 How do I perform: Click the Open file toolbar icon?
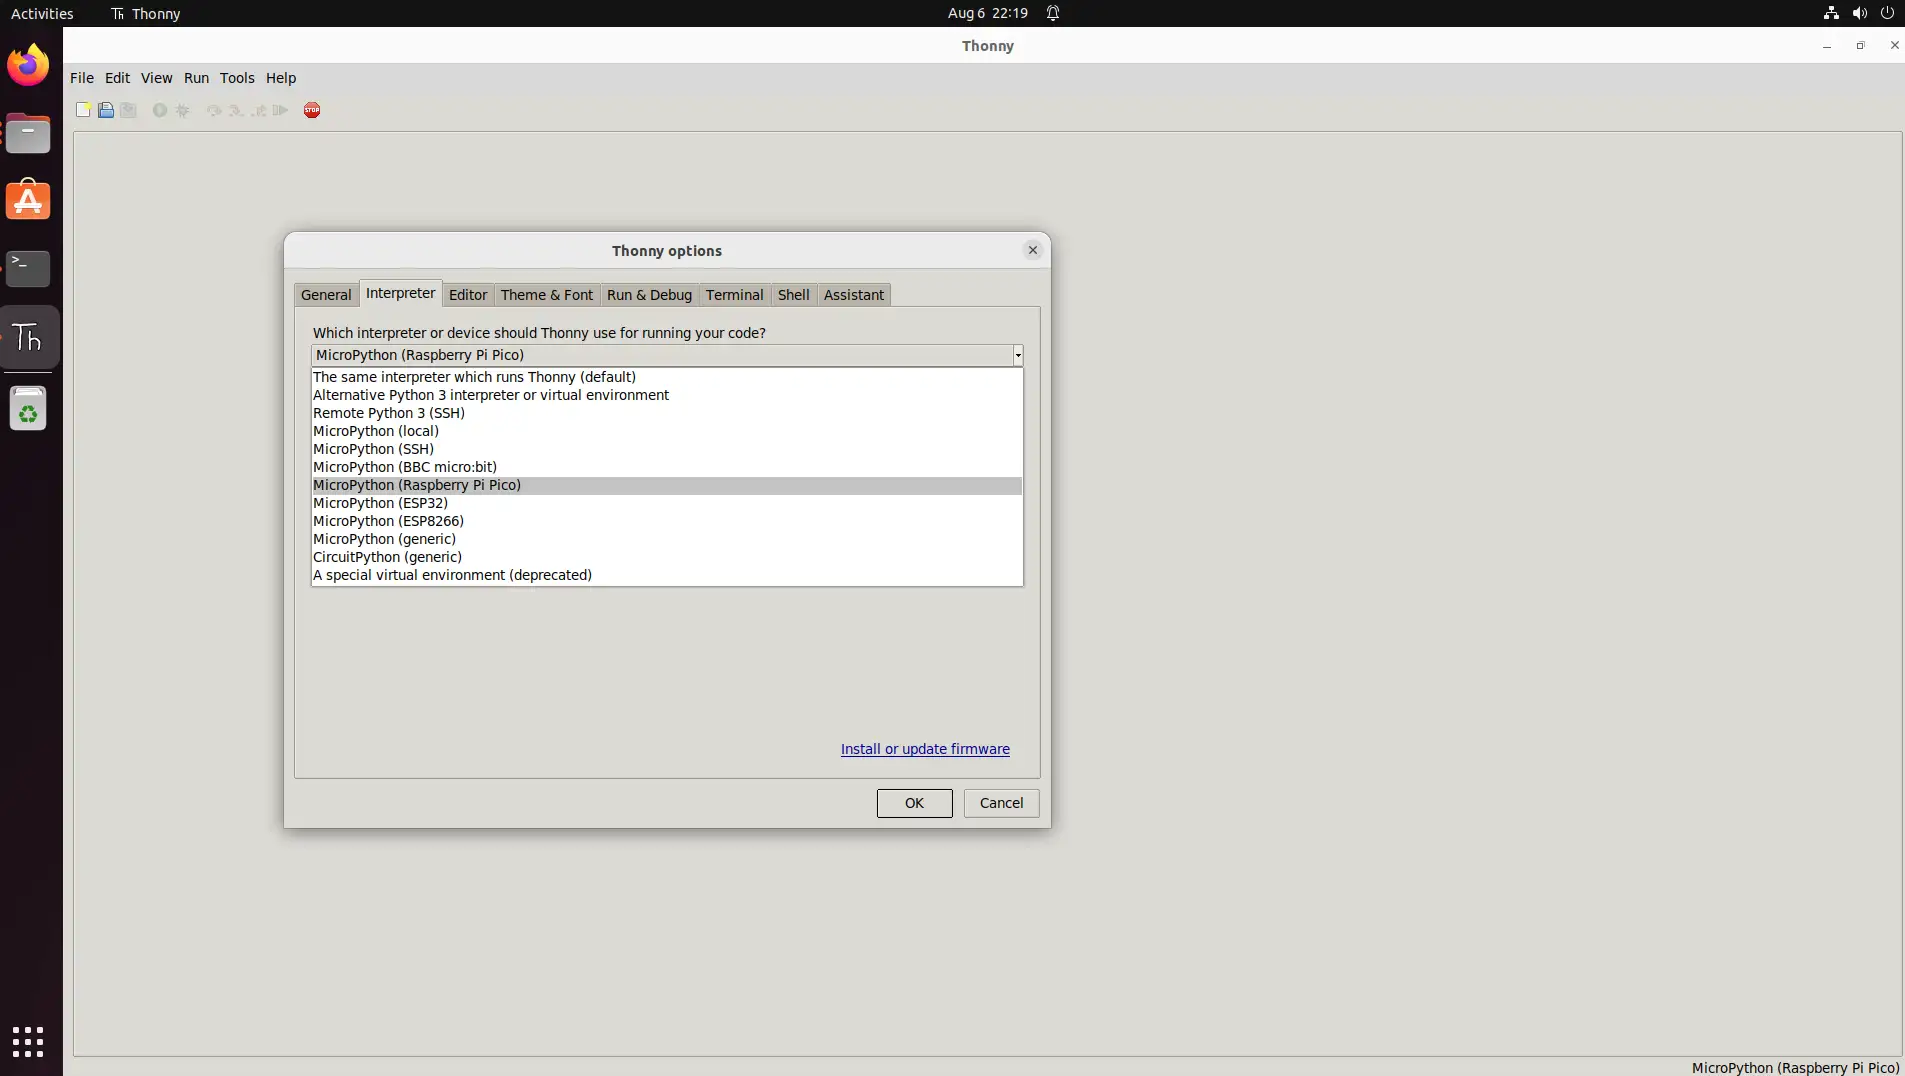[106, 110]
